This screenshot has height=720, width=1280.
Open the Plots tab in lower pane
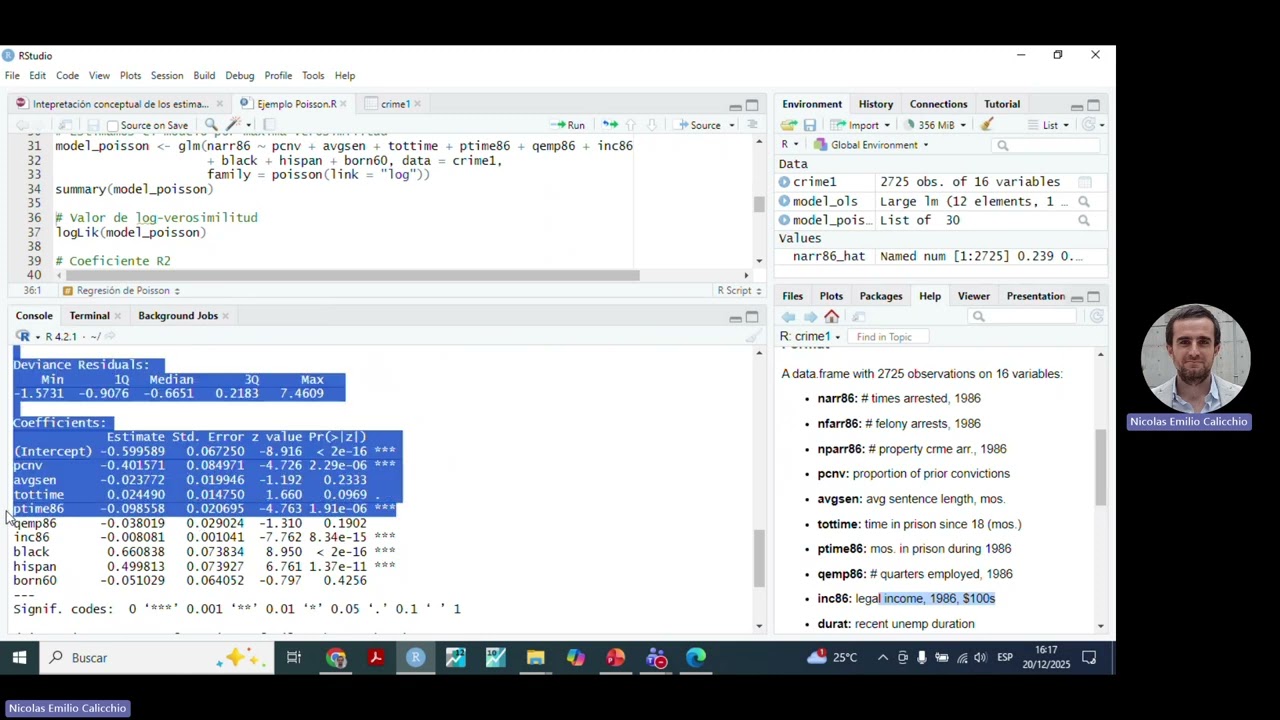click(x=831, y=296)
